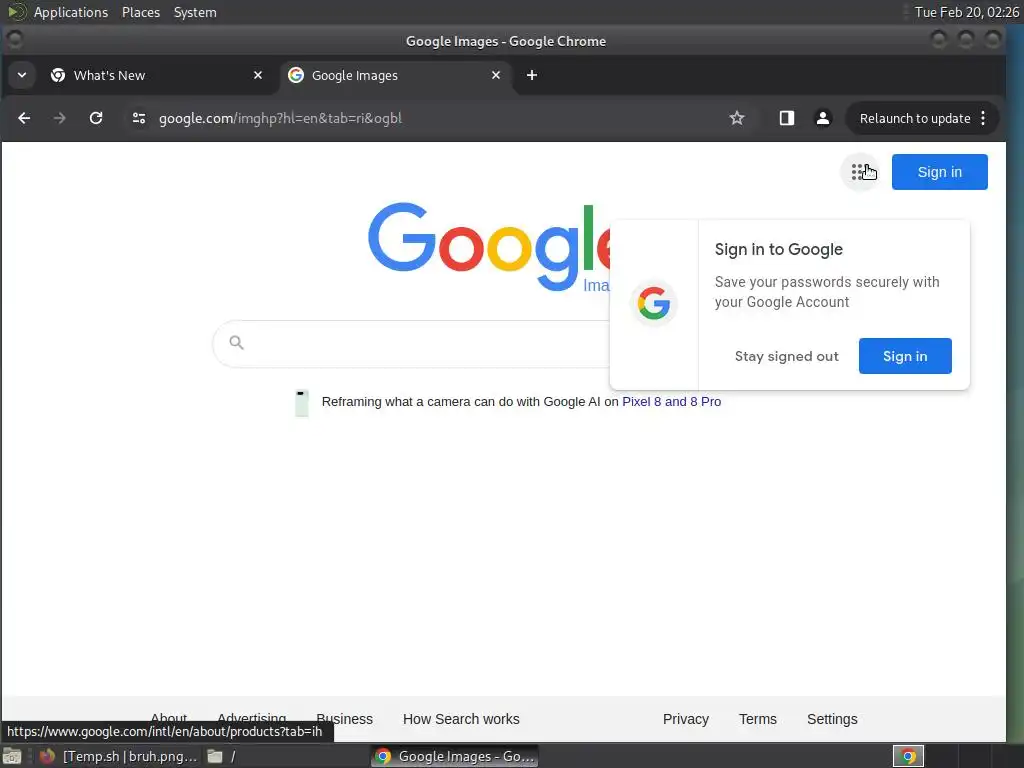Click the browser forward arrow
Screen dimensions: 1024x768
59,118
